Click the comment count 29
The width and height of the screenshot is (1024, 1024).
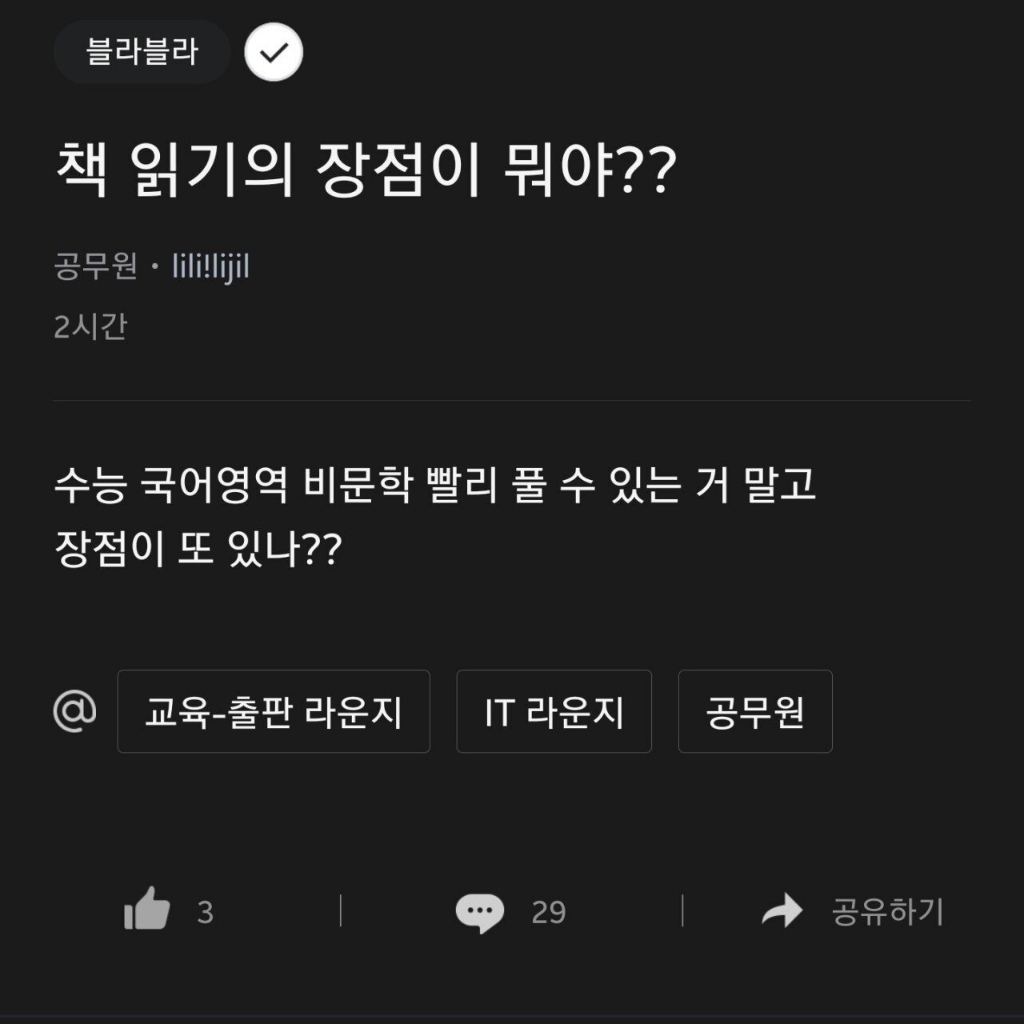[548, 912]
